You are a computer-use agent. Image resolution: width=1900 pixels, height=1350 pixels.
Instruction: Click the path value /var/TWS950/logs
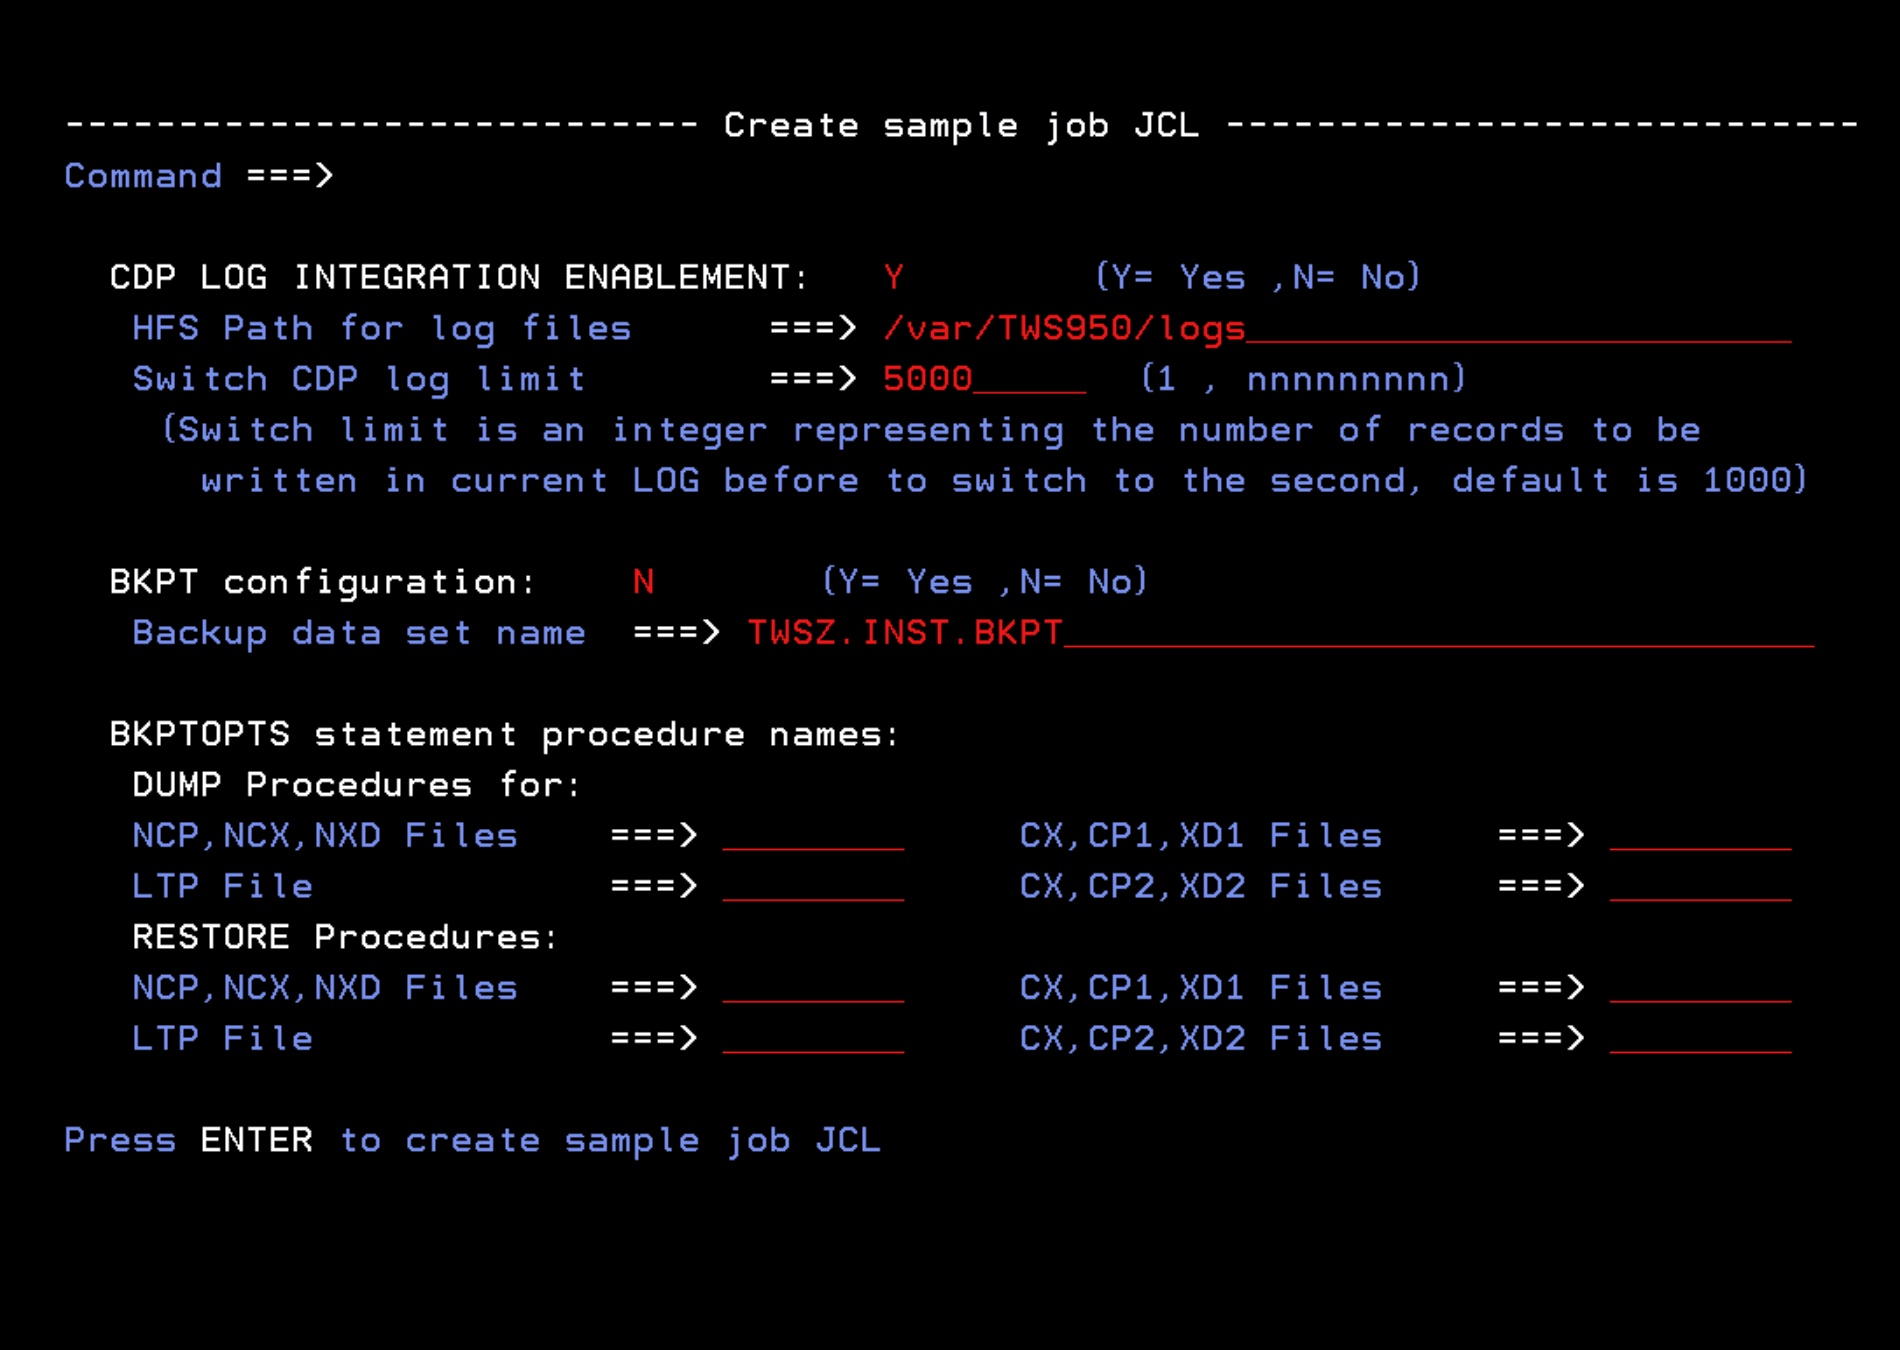(x=1063, y=328)
